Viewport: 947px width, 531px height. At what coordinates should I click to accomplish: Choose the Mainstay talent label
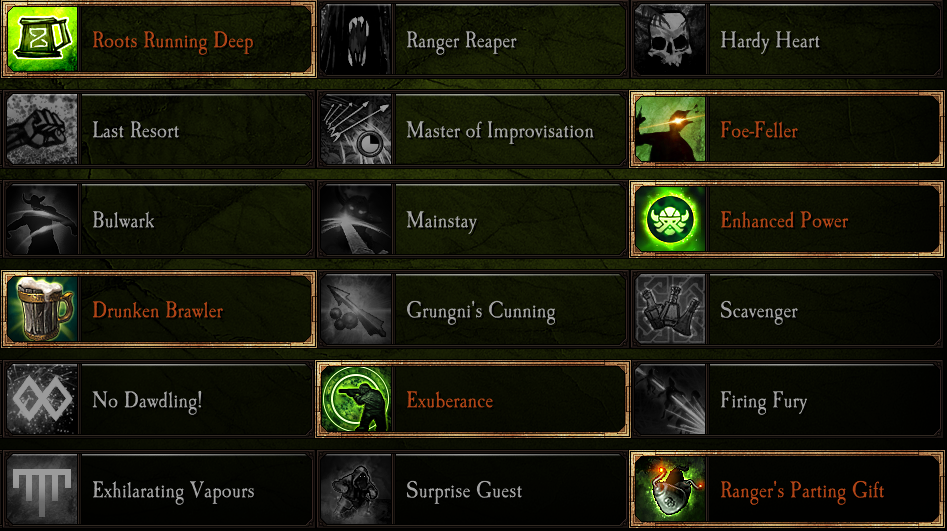coord(441,220)
